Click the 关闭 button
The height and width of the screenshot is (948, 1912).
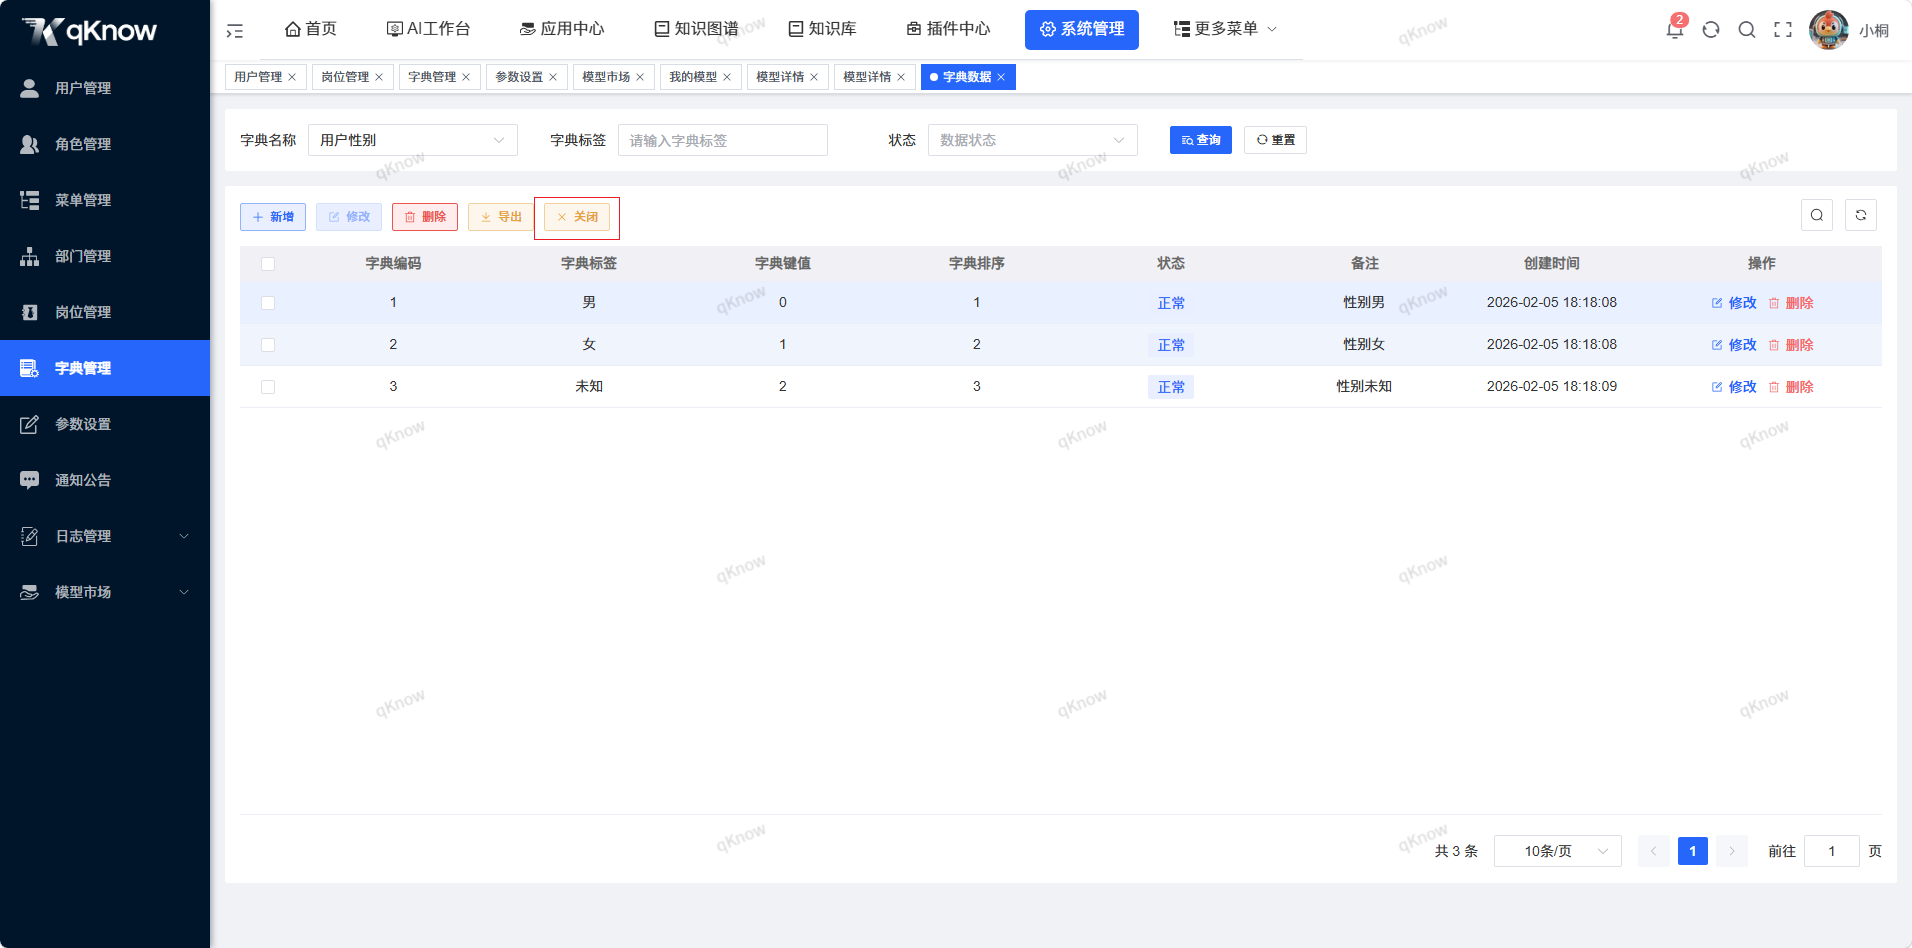(x=577, y=217)
